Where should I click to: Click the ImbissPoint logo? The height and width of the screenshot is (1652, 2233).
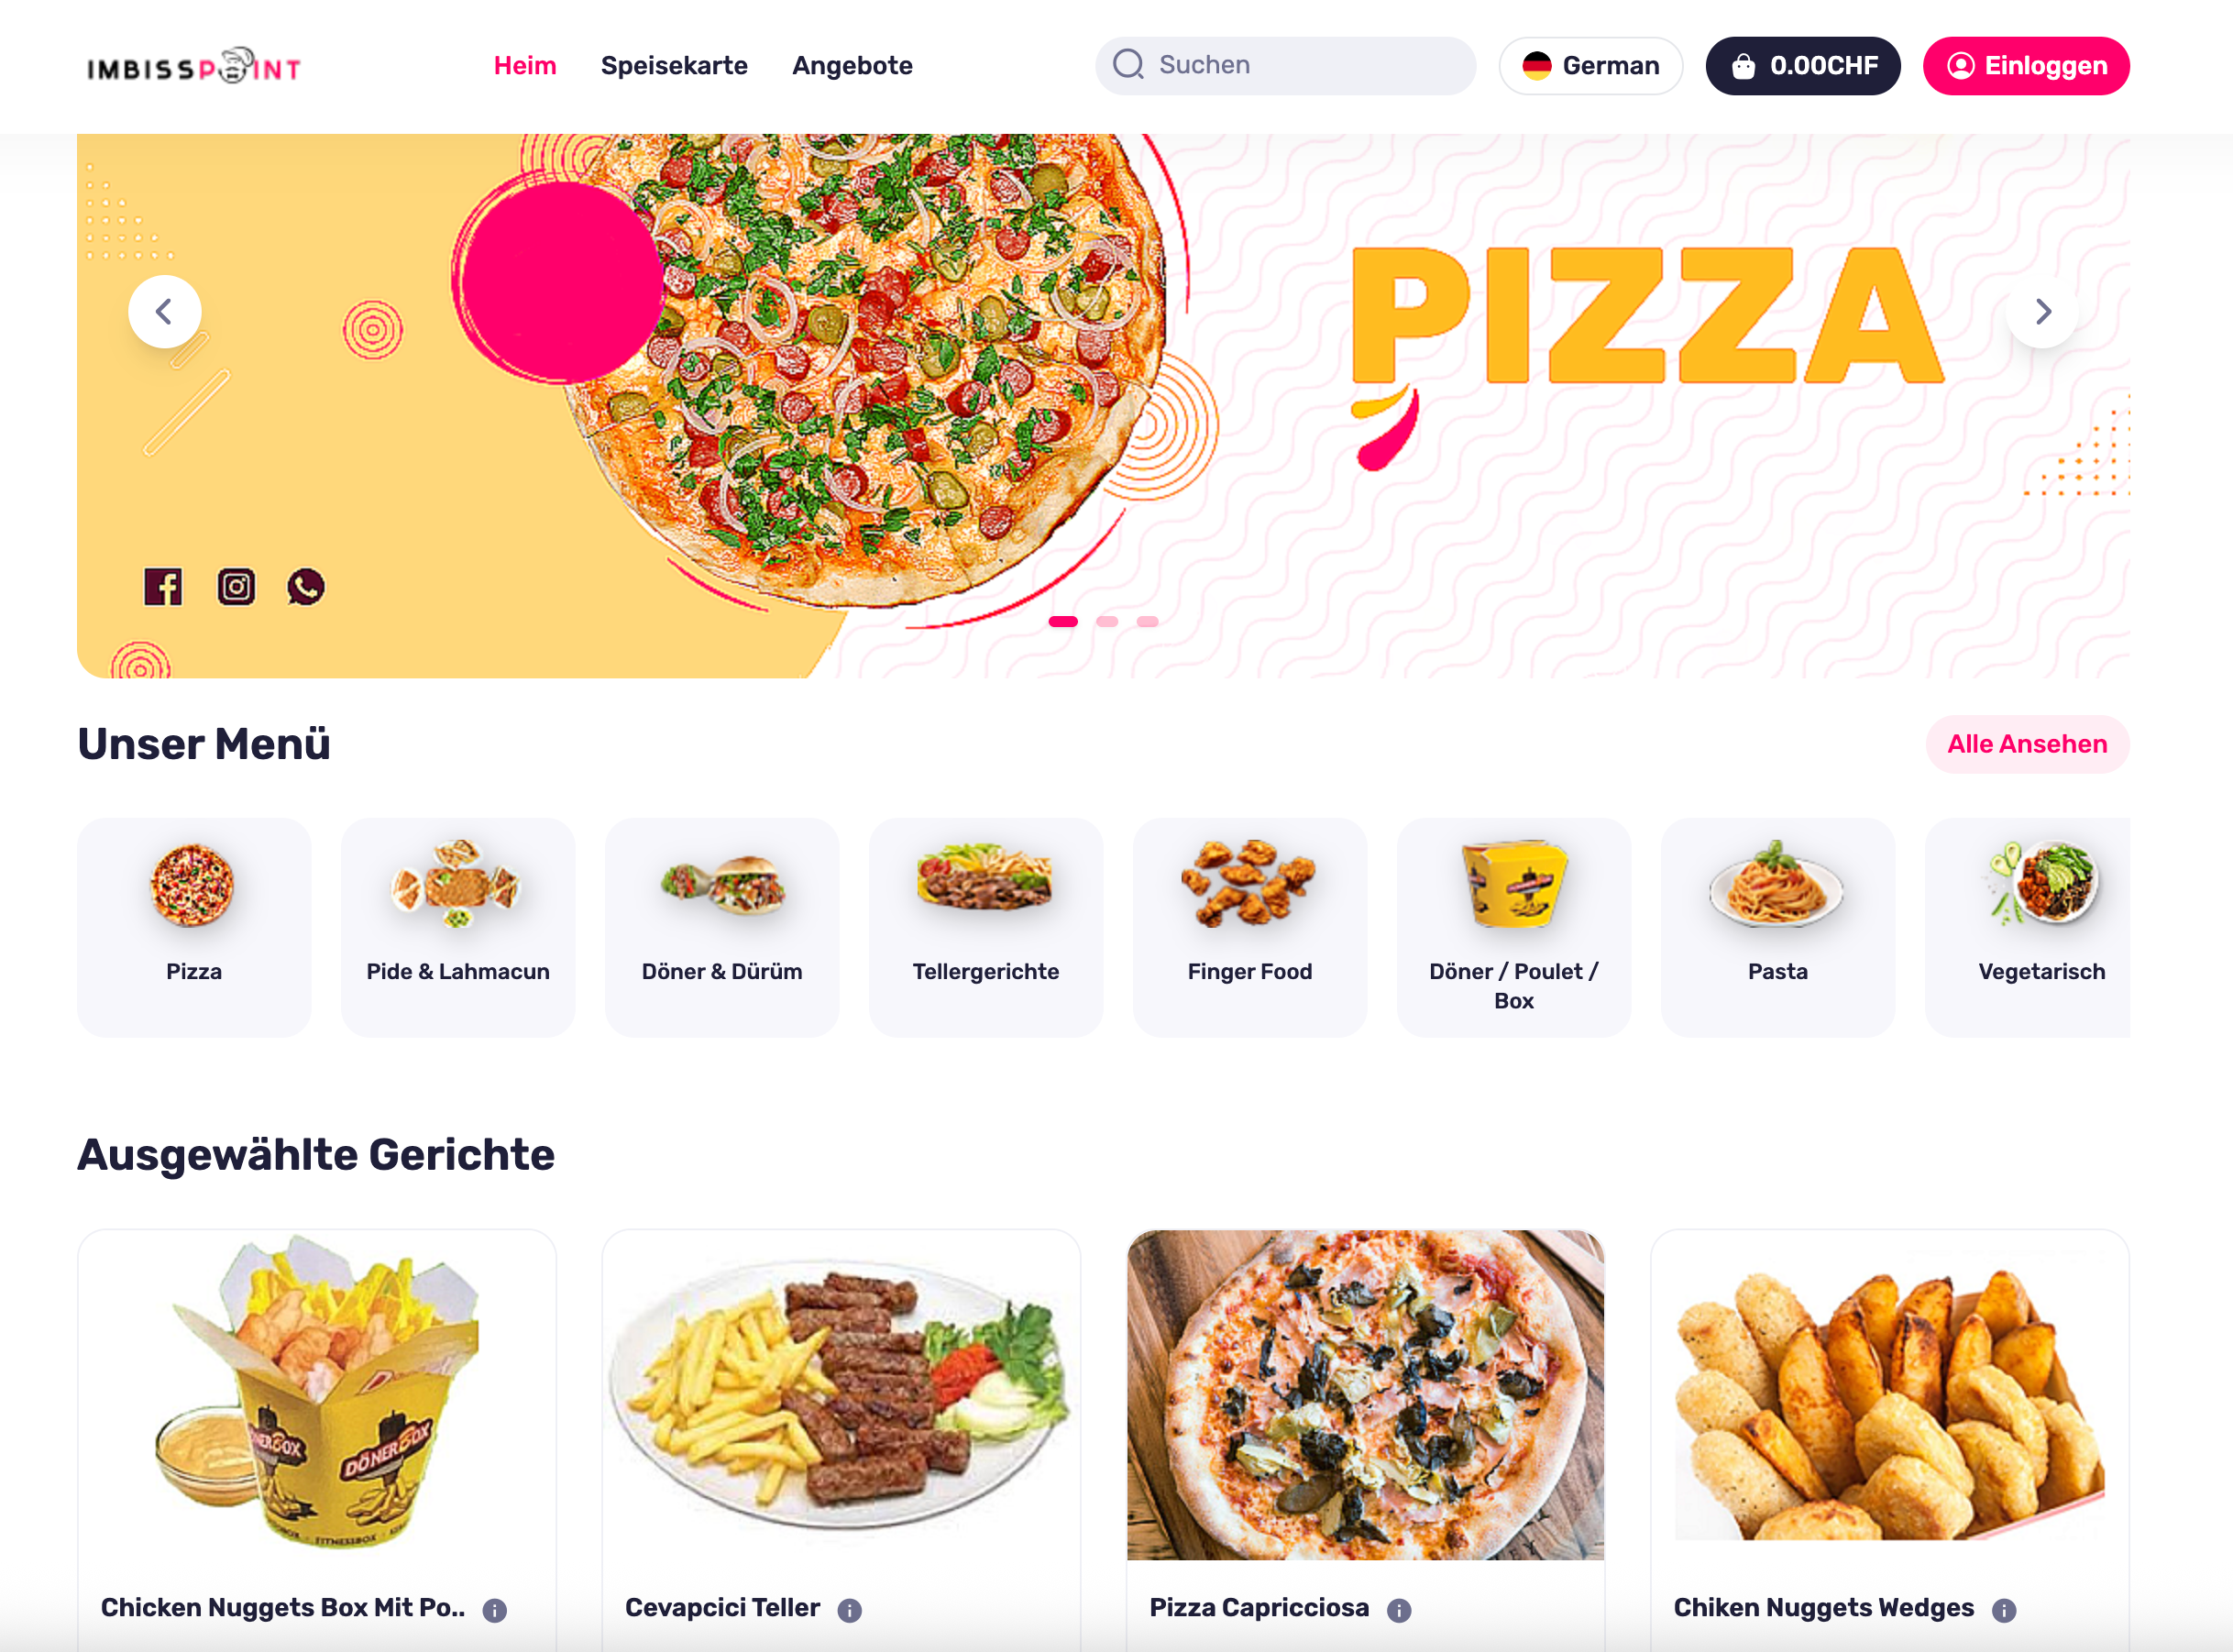[x=194, y=66]
